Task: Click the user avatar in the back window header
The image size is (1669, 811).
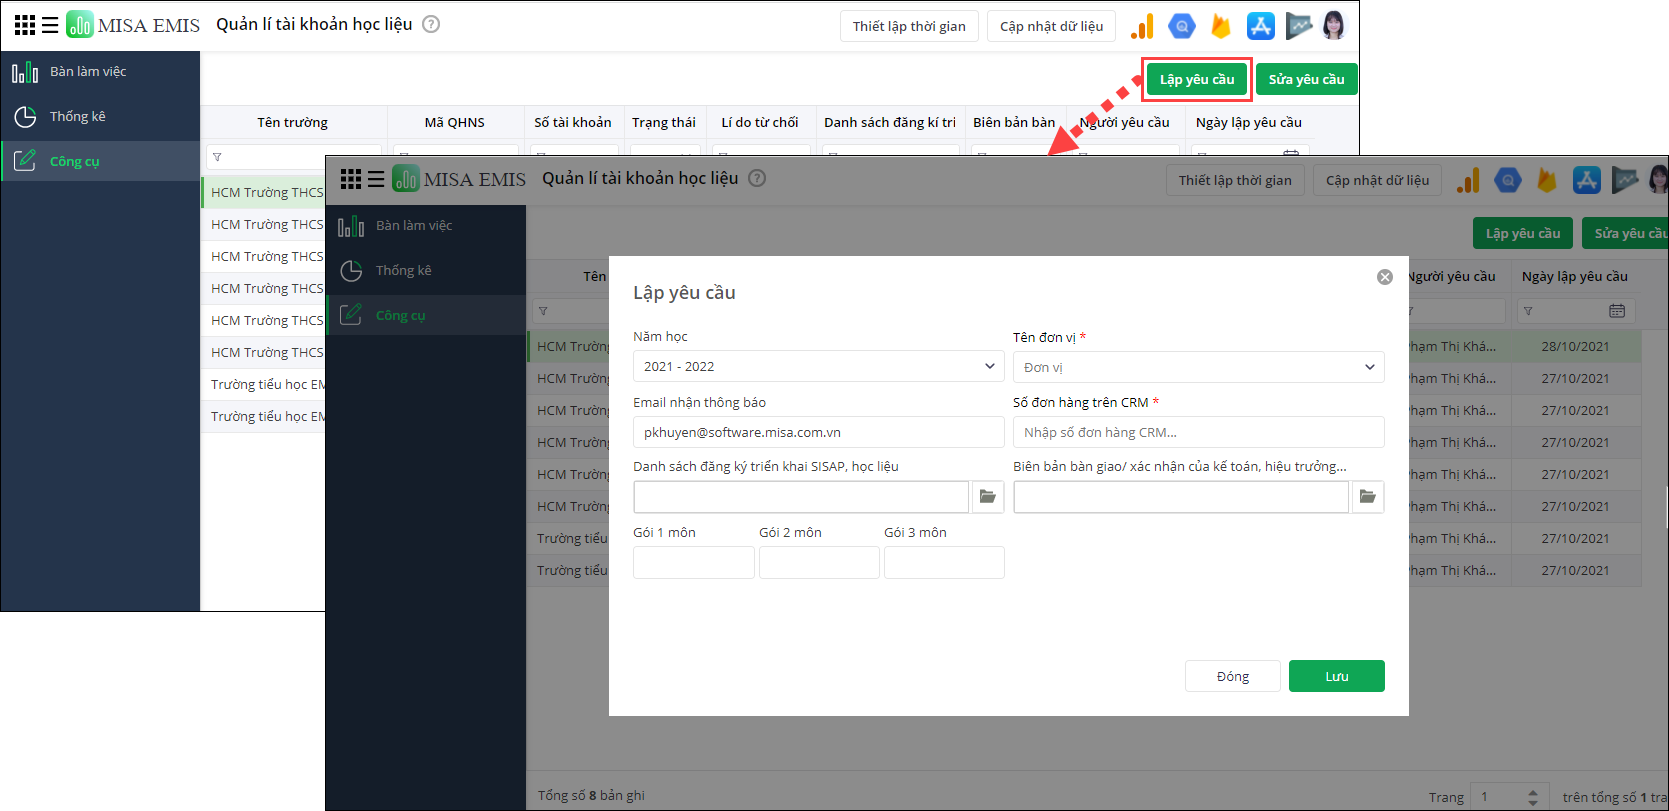Action: click(1333, 26)
